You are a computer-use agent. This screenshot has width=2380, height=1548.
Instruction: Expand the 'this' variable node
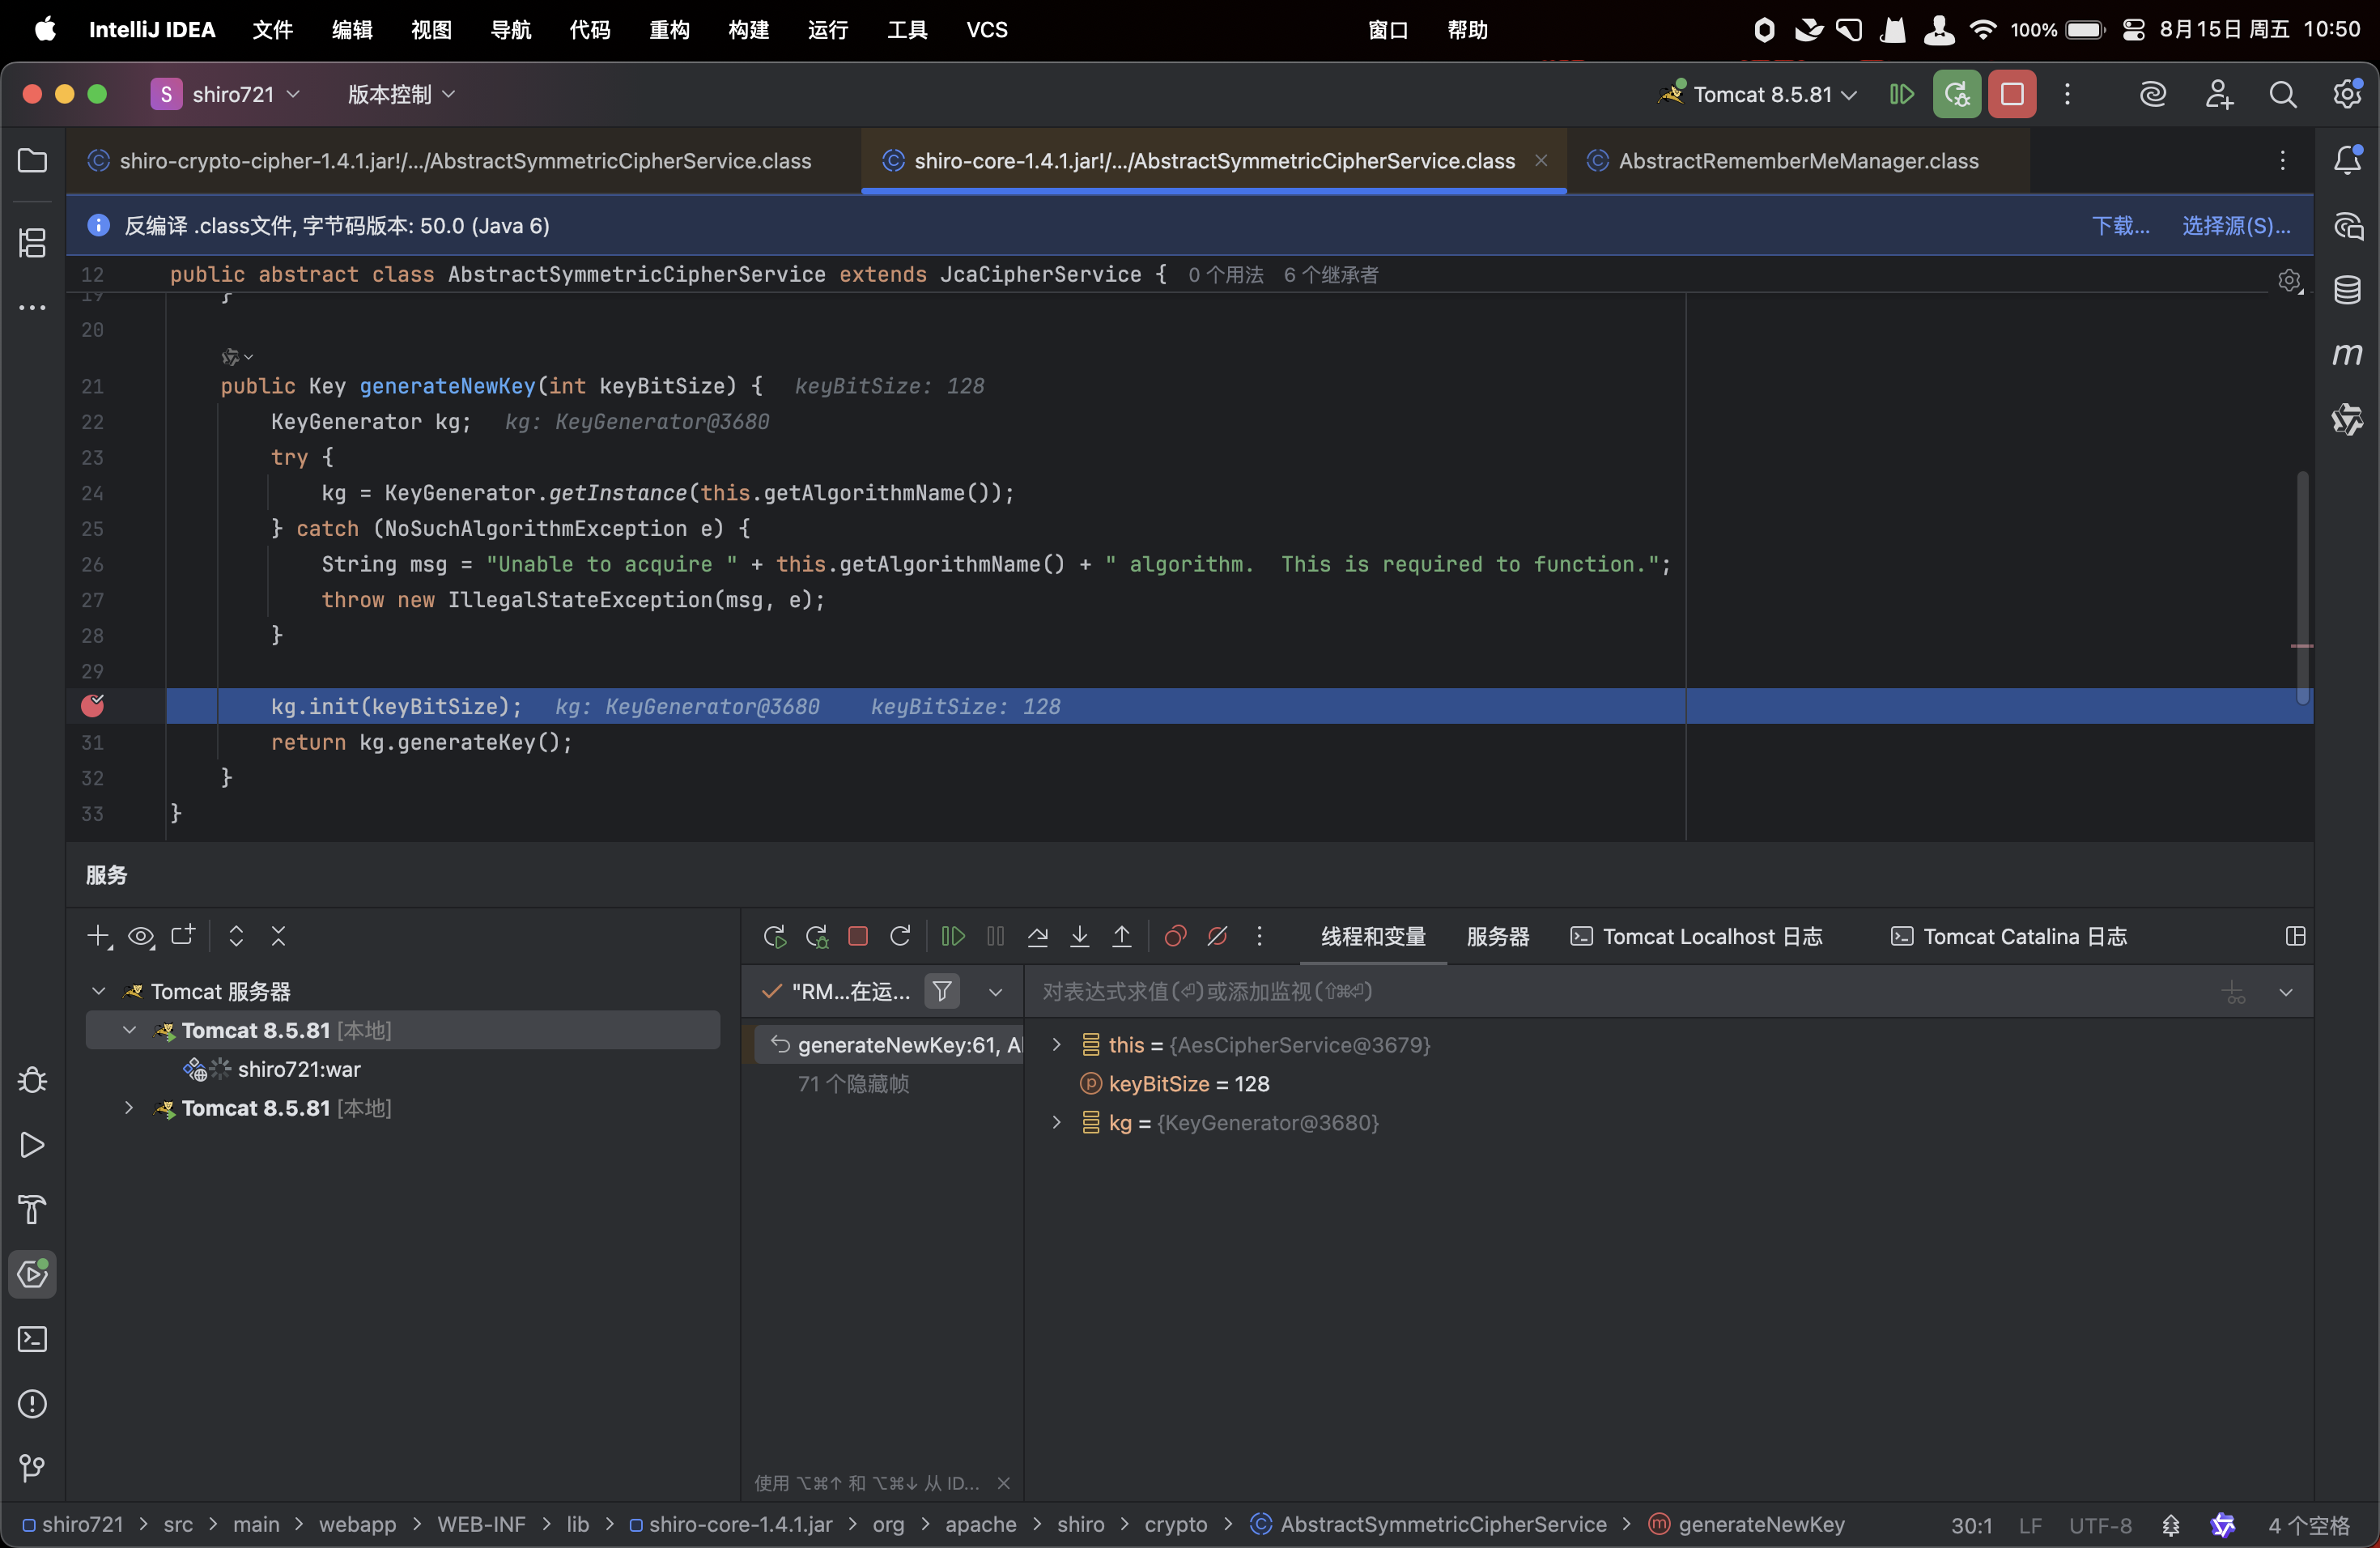tap(1056, 1045)
